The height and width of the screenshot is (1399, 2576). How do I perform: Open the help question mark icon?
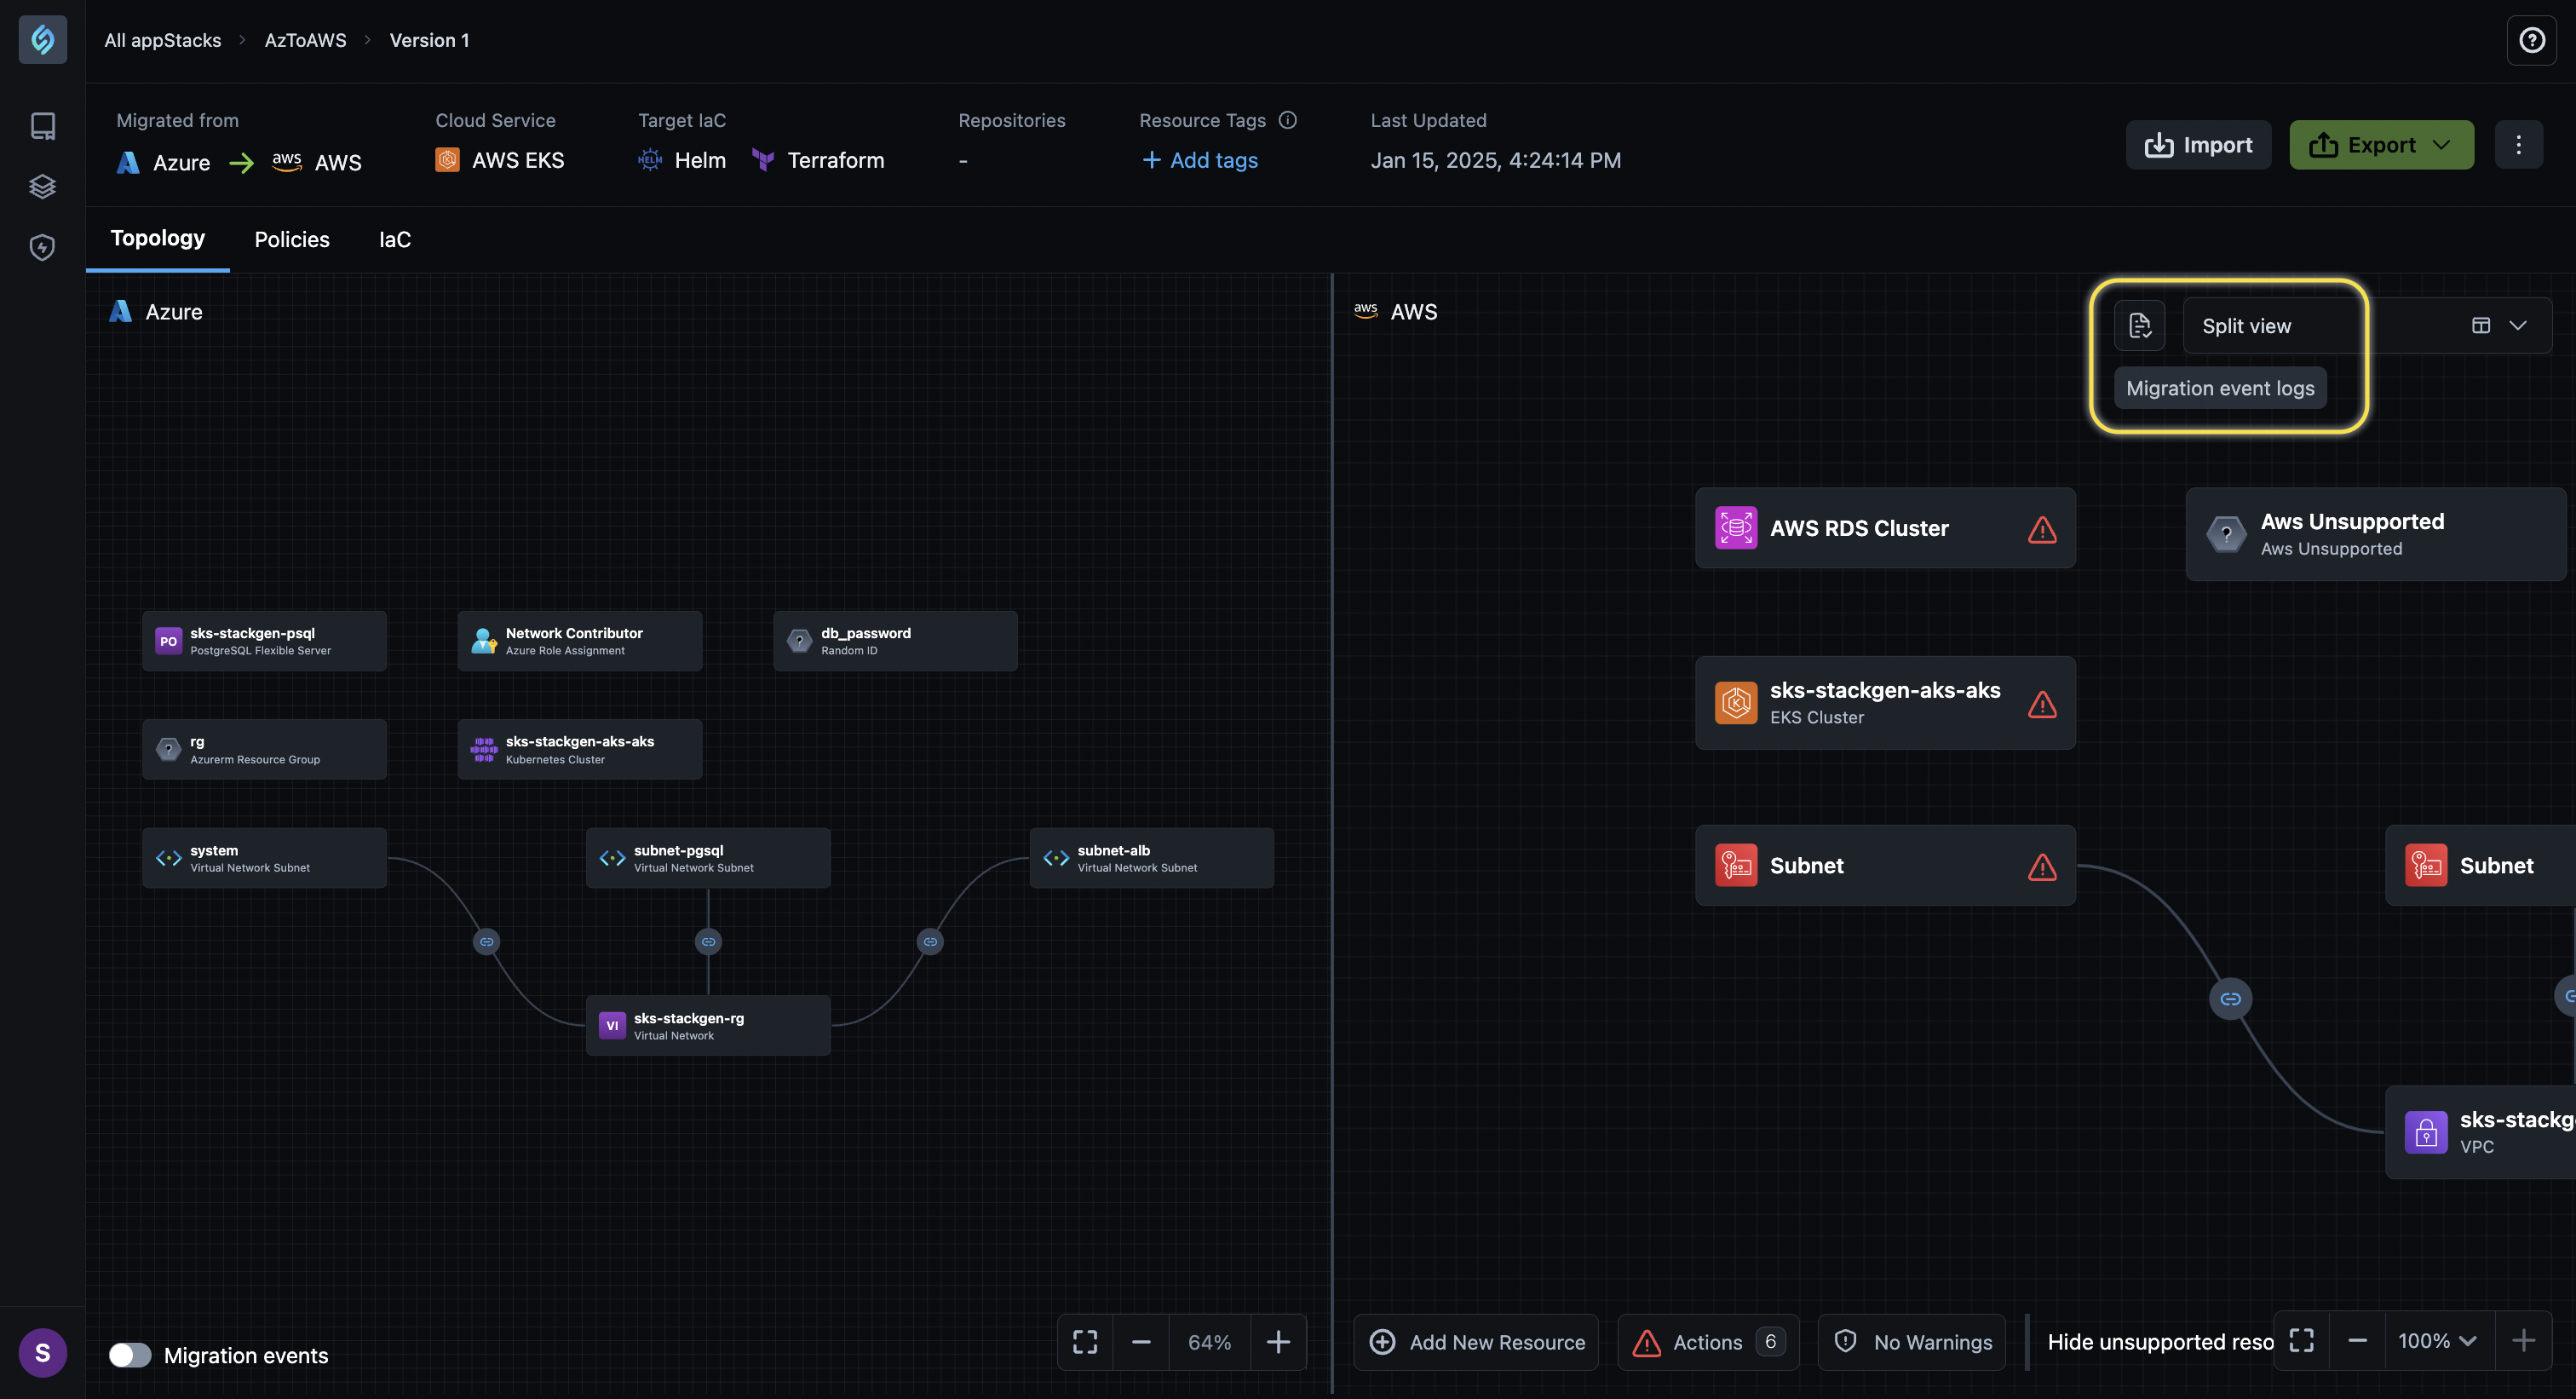pos(2531,40)
